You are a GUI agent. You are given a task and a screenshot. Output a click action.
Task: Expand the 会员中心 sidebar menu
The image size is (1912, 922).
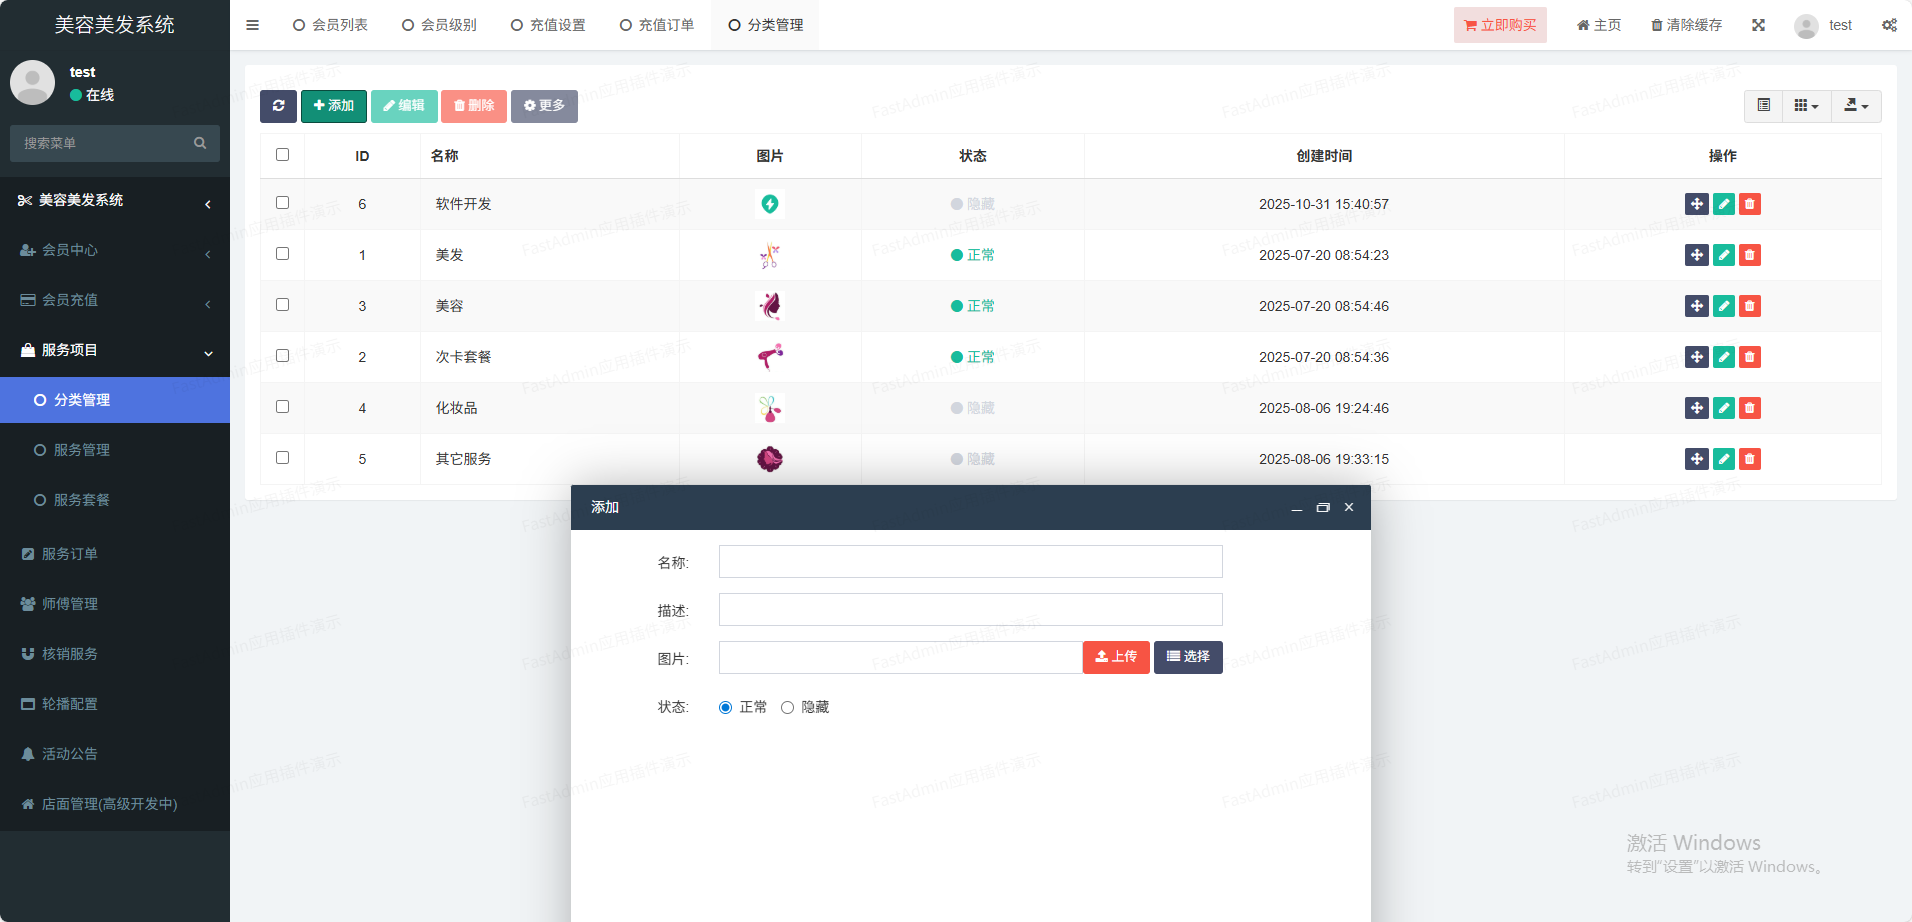(x=115, y=250)
